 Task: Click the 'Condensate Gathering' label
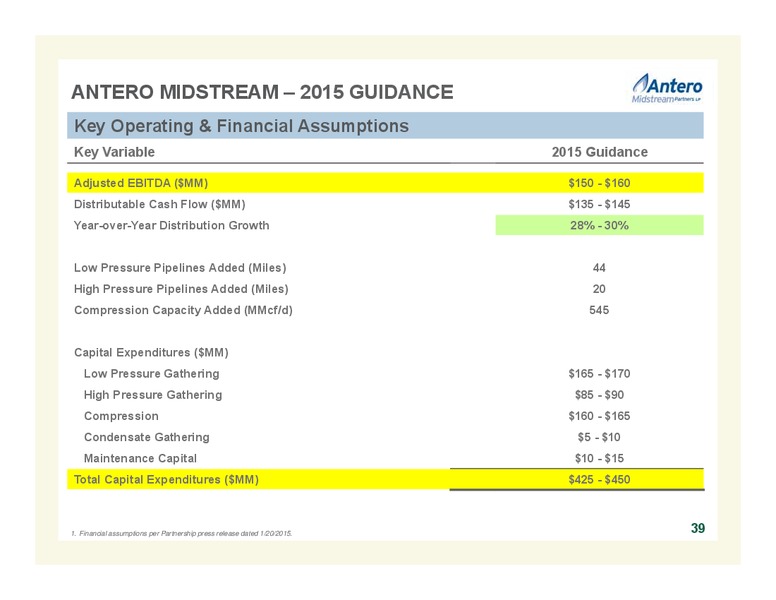click(146, 438)
